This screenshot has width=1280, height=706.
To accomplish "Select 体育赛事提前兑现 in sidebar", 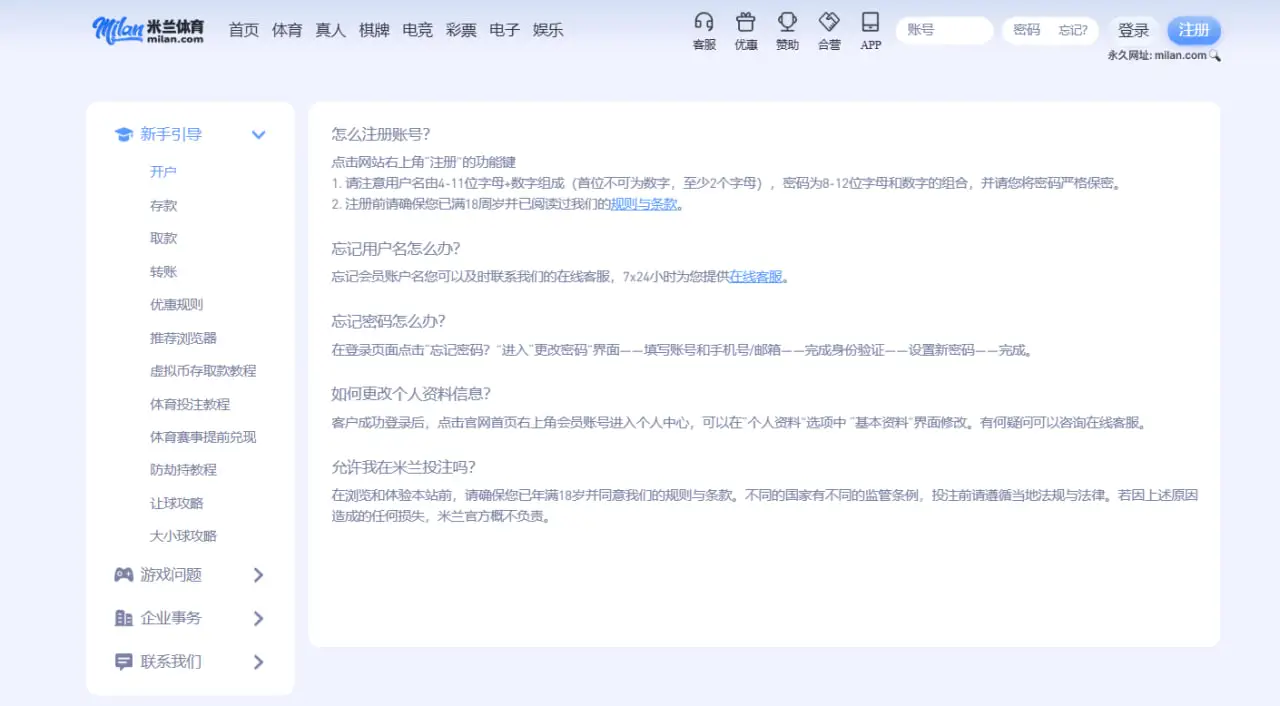I will 204,437.
